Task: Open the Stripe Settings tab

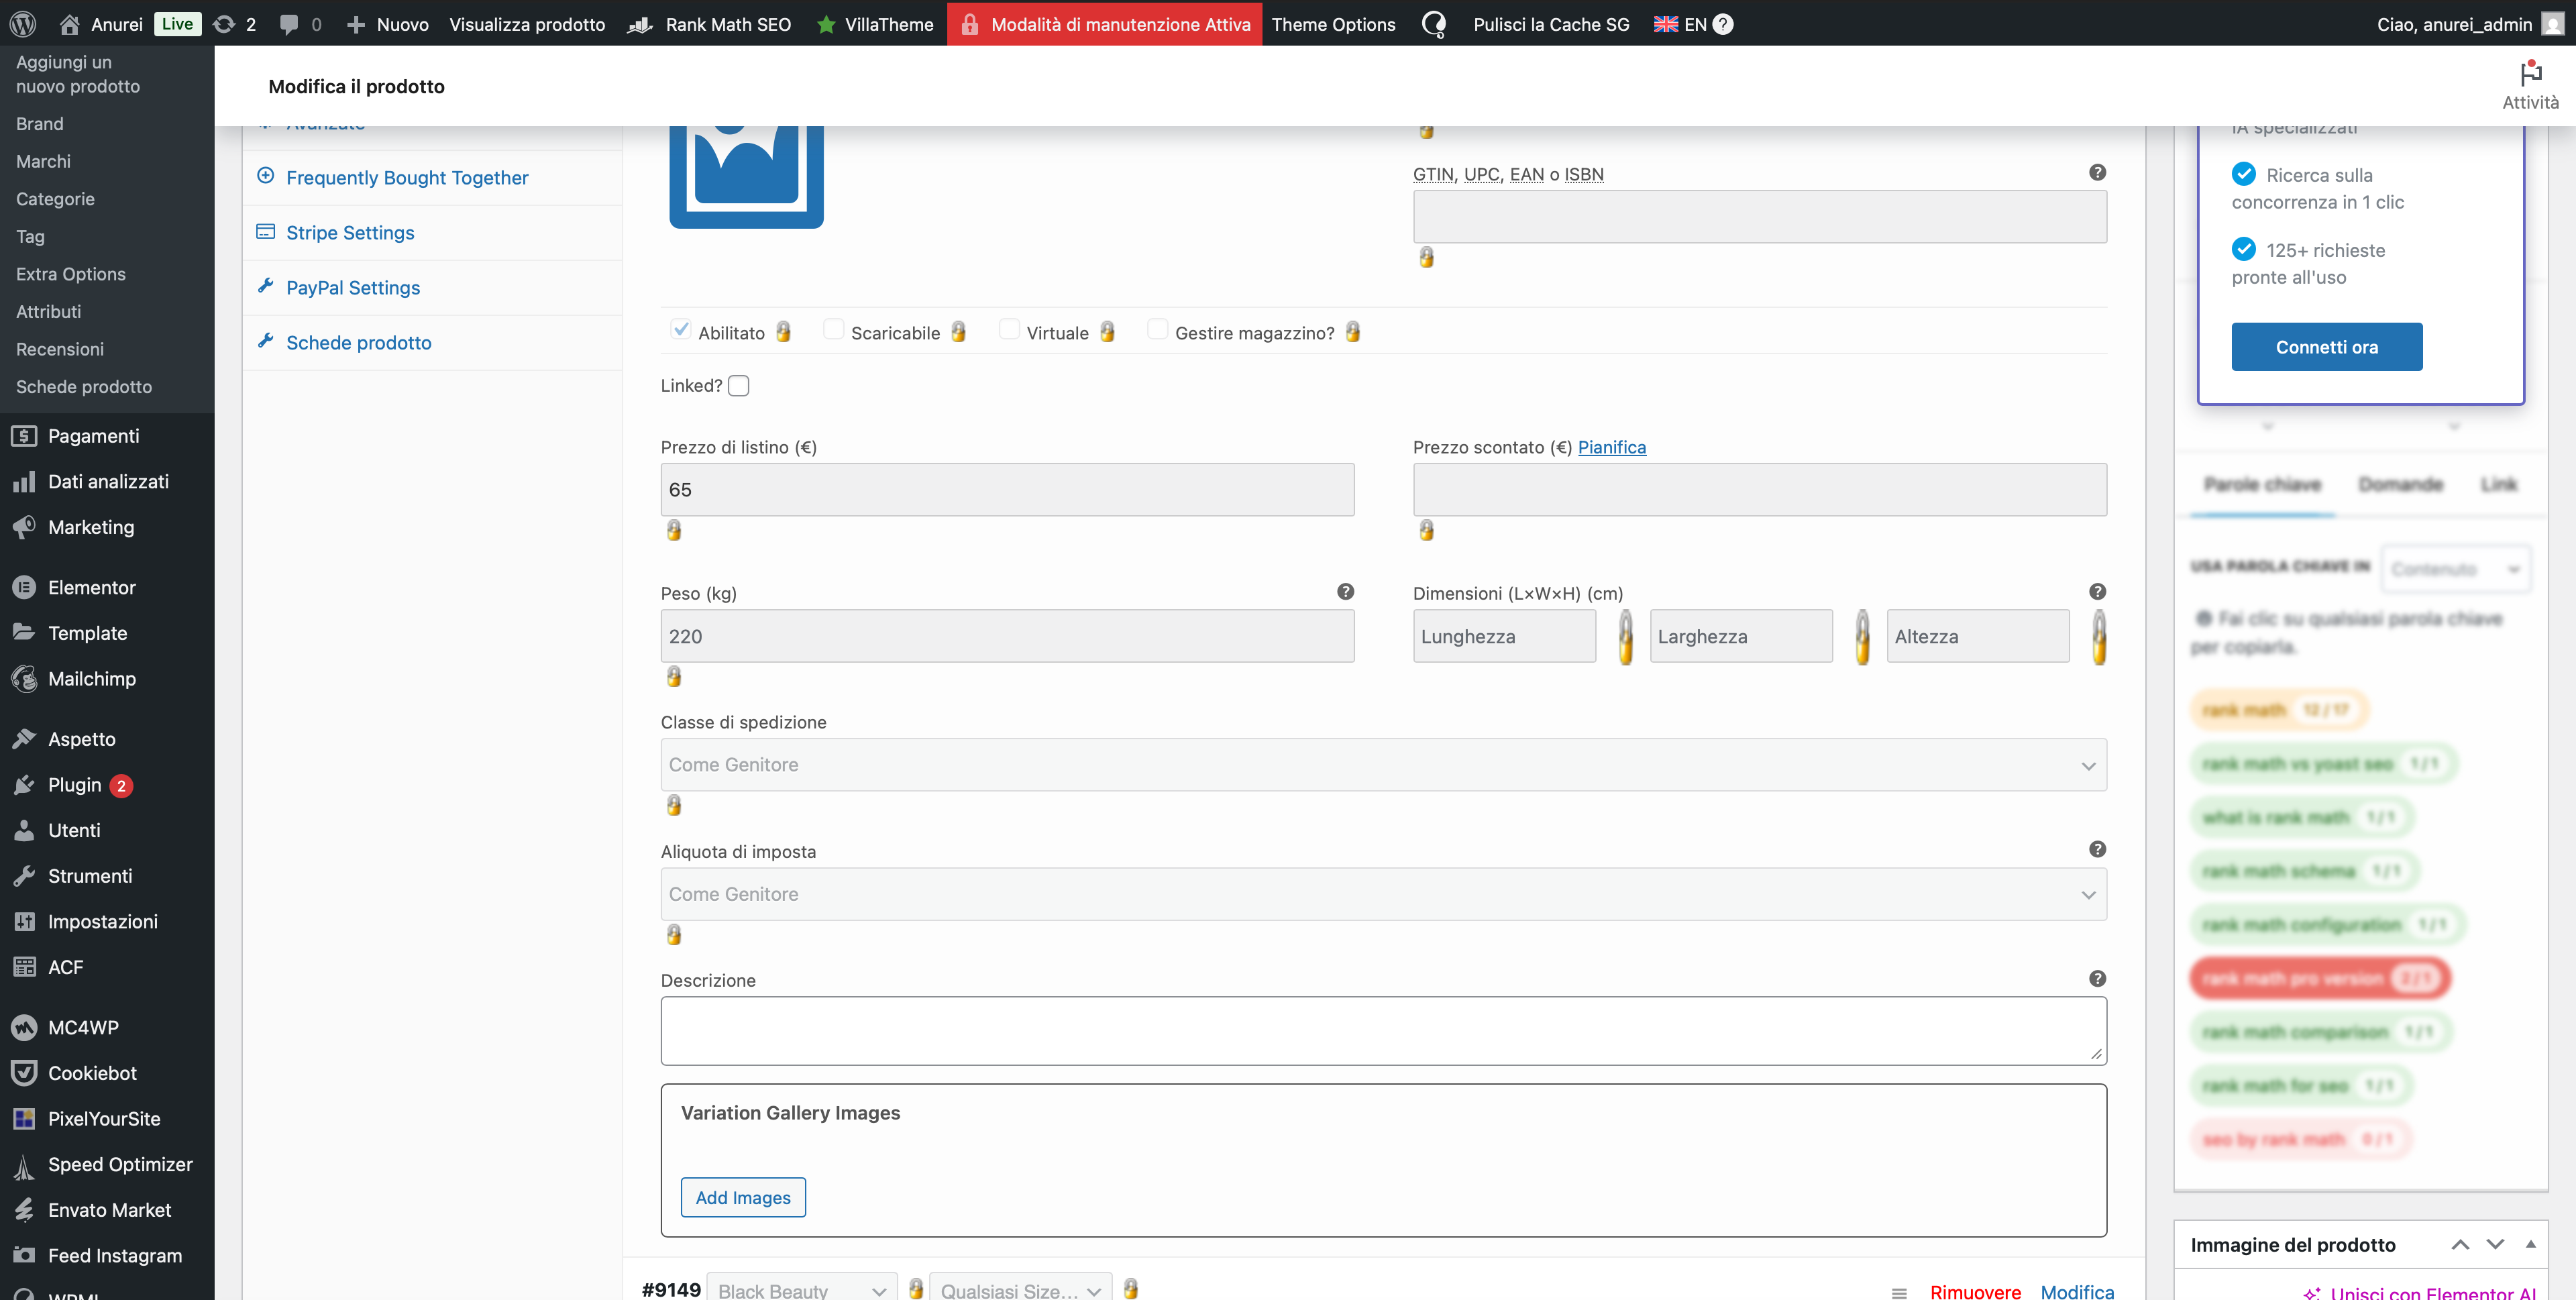Action: pyautogui.click(x=350, y=233)
